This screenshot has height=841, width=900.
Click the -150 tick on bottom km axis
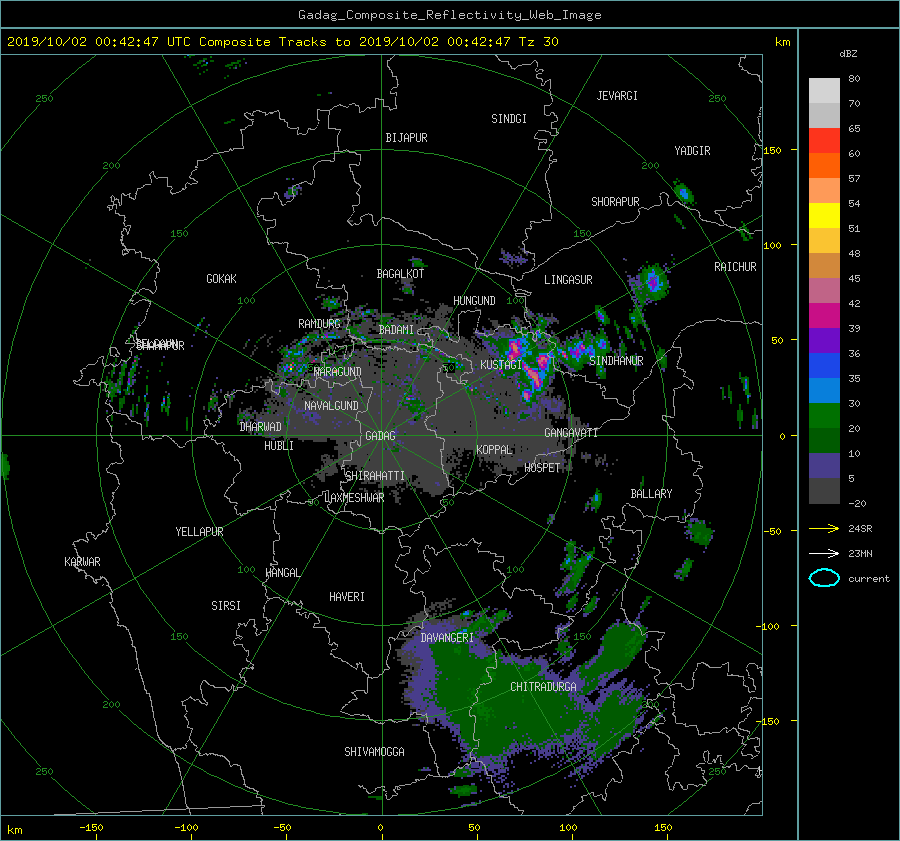pos(91,828)
